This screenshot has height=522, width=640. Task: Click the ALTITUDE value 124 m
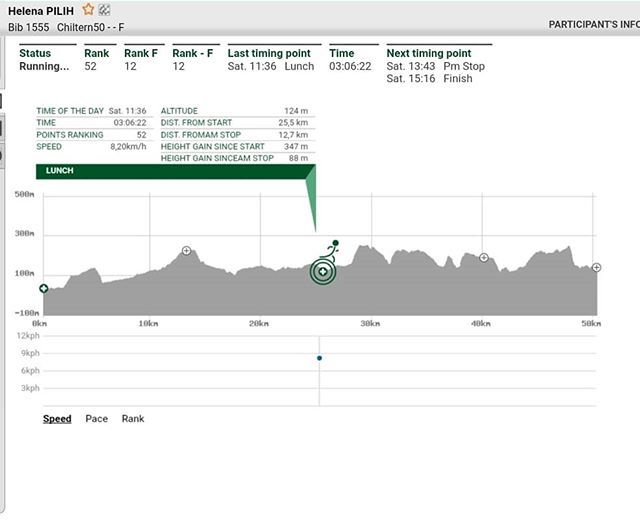tap(296, 111)
